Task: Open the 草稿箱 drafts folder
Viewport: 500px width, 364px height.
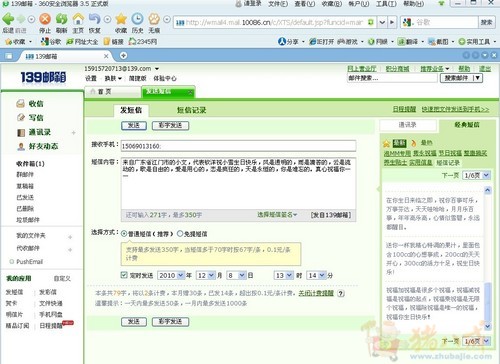Action: point(25,186)
